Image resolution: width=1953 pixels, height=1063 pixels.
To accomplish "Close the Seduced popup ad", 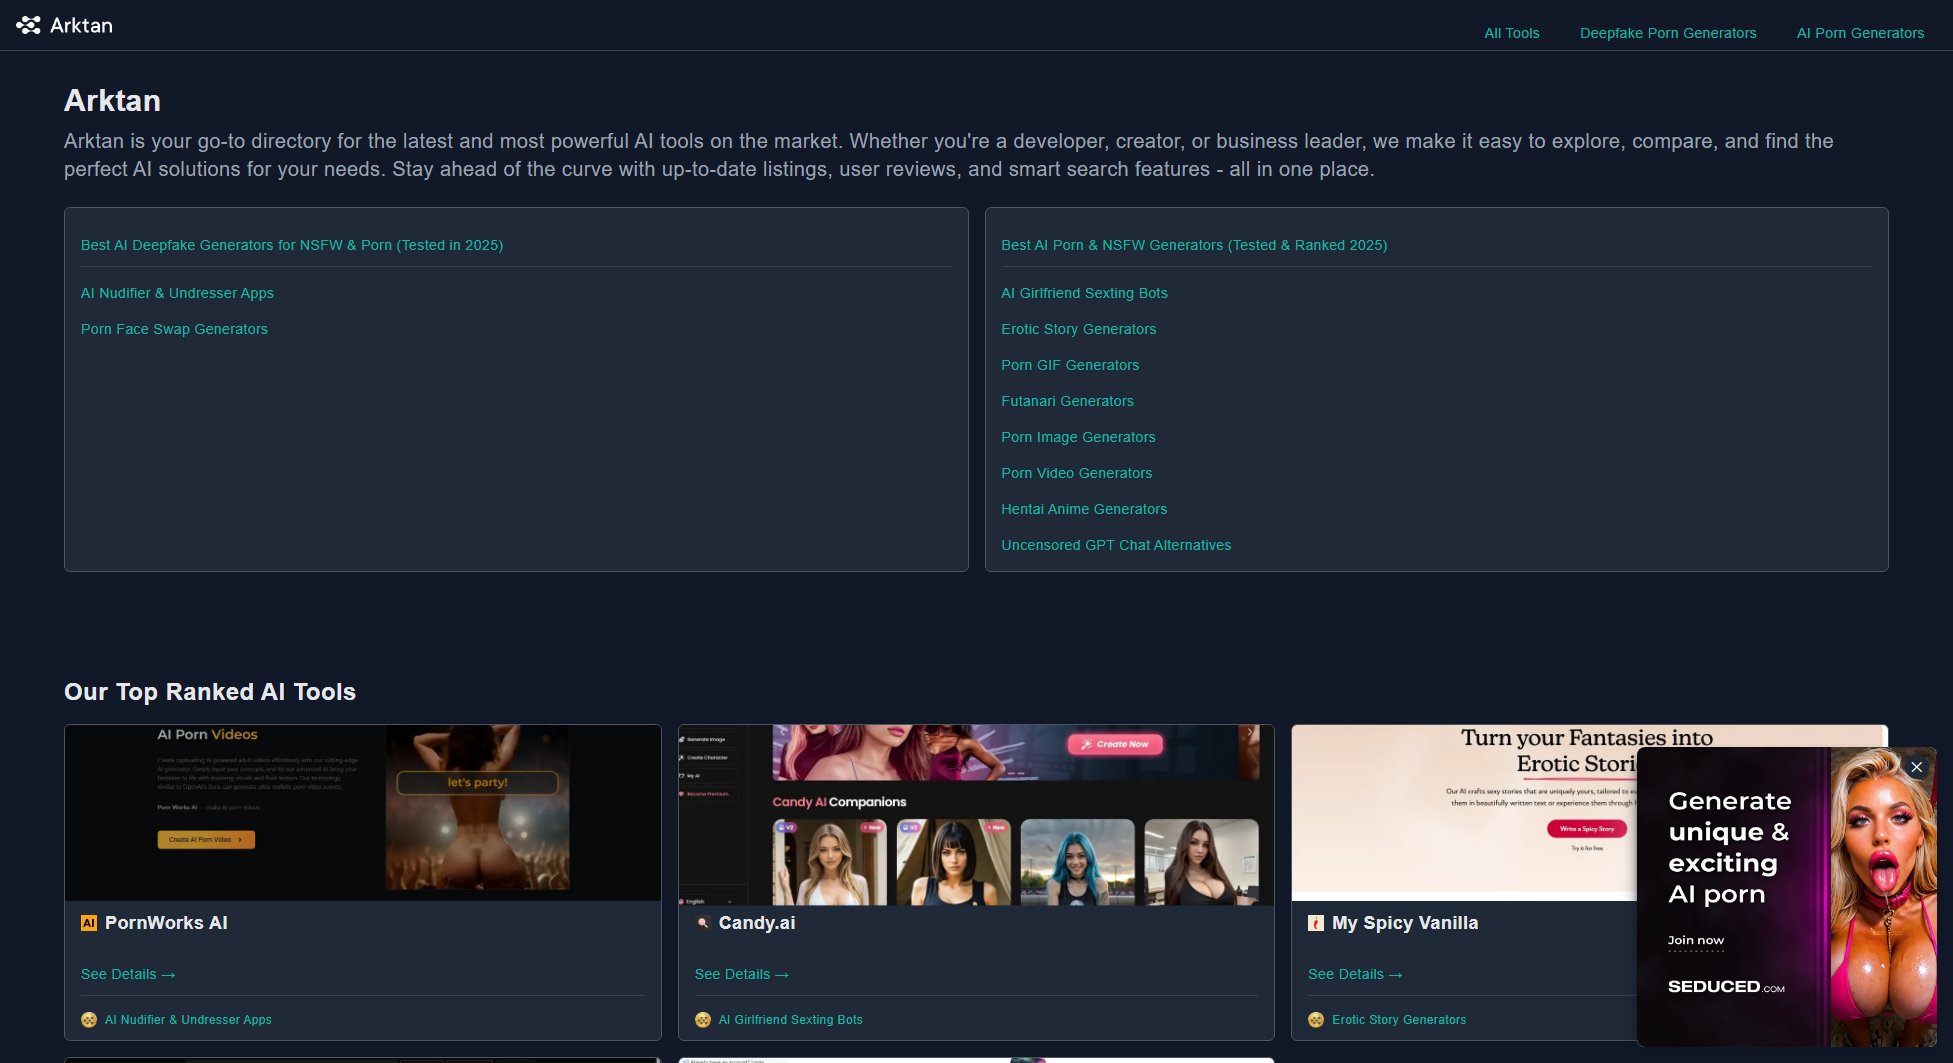I will 1916,767.
